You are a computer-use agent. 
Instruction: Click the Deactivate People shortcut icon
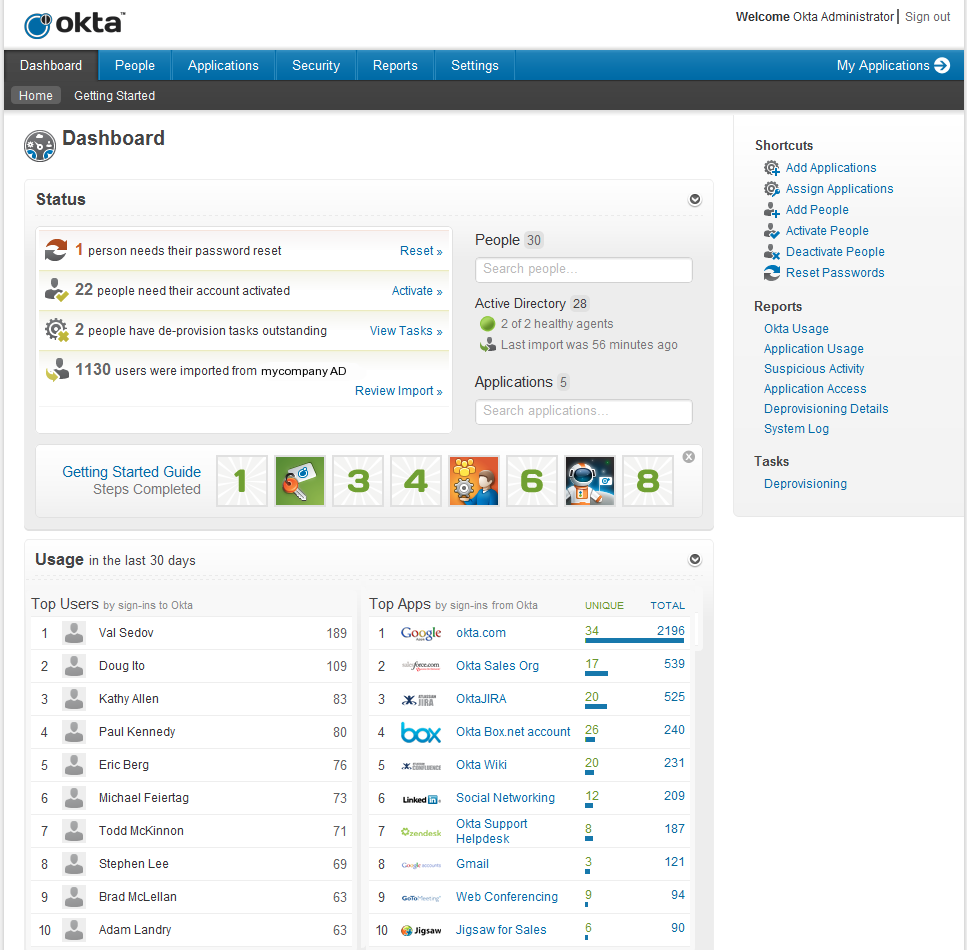coord(771,252)
